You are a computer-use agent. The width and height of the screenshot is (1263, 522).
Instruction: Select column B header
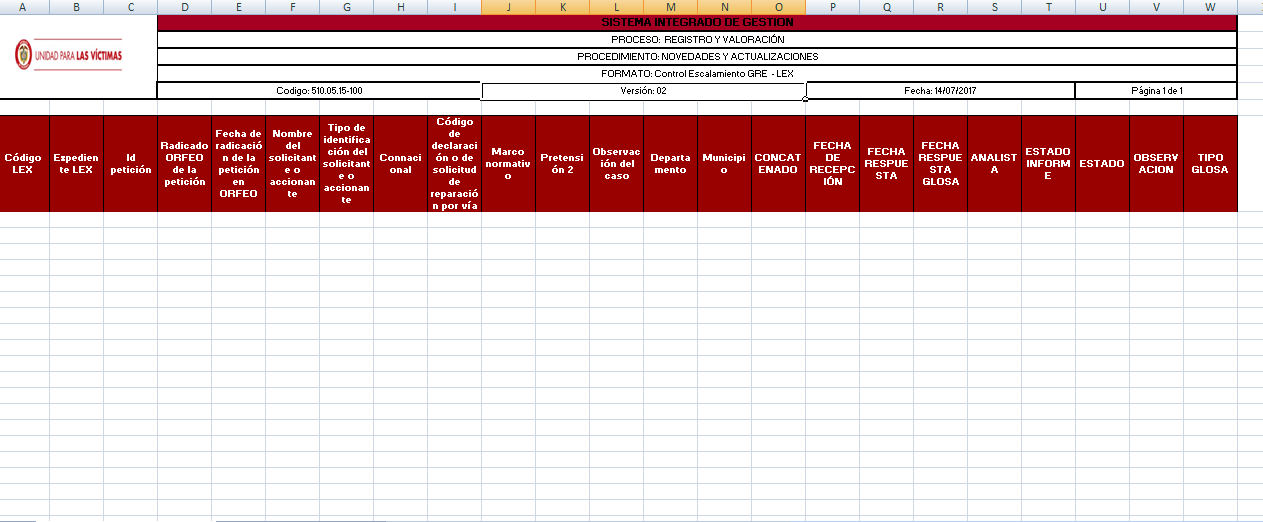tap(76, 7)
